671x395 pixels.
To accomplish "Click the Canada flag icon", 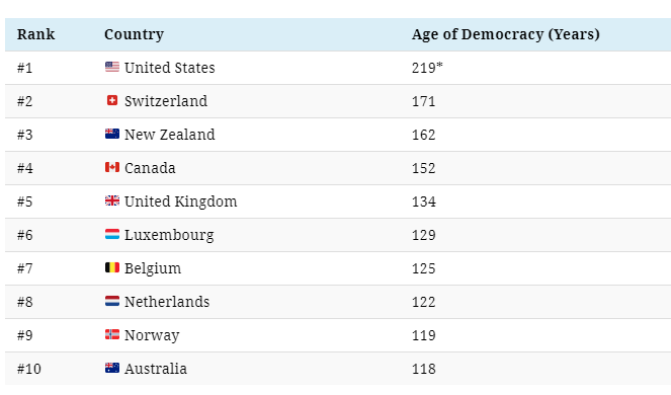I will [112, 167].
